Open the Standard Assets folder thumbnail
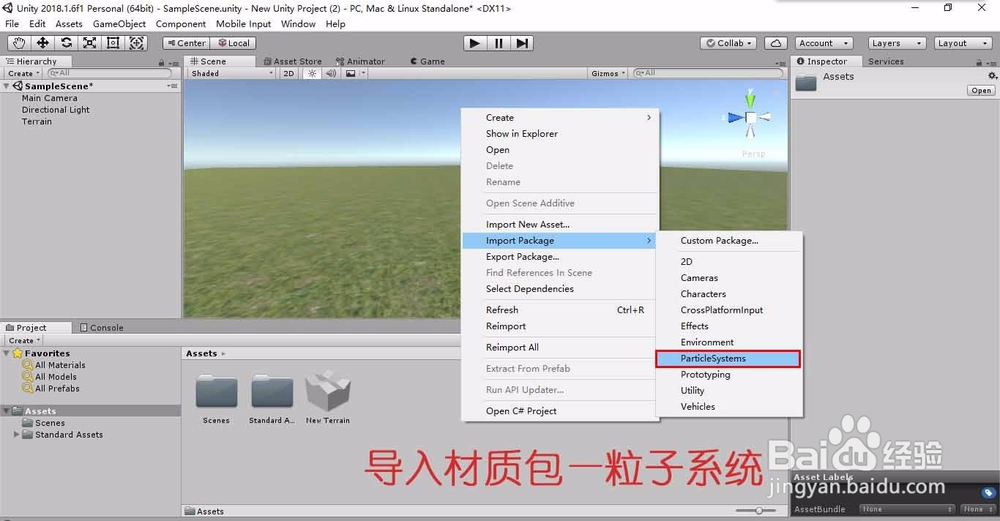The image size is (1000, 521). [272, 392]
